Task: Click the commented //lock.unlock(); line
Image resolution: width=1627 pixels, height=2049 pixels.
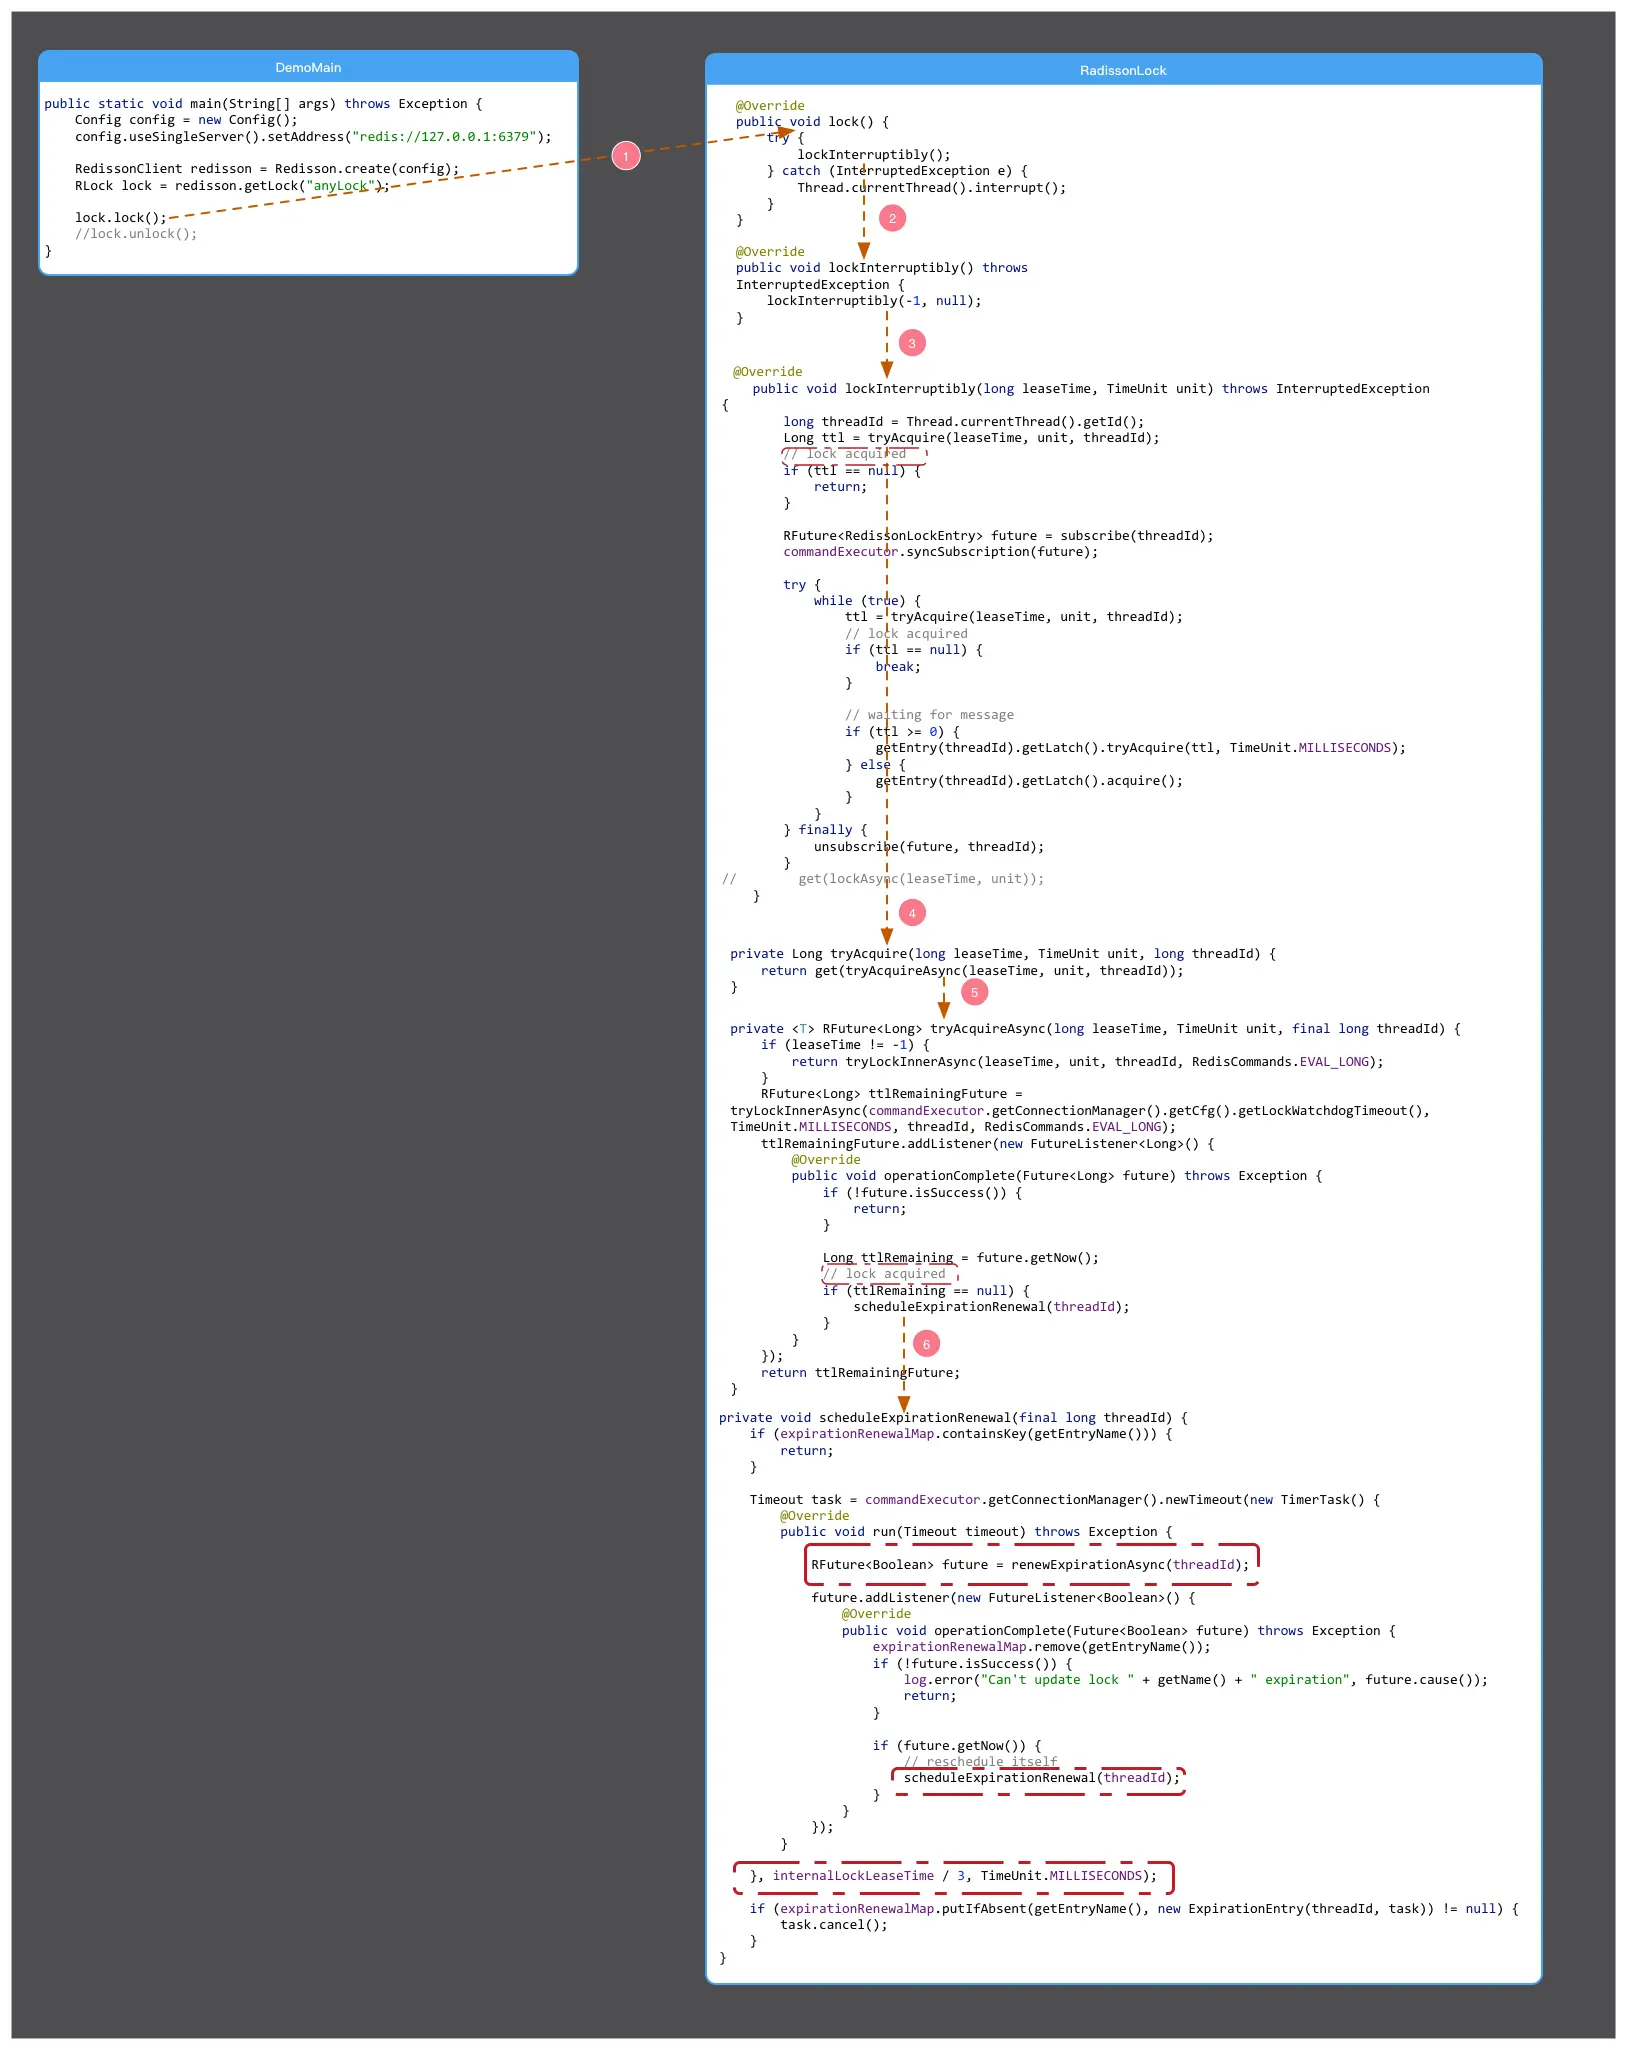Action: [x=136, y=234]
